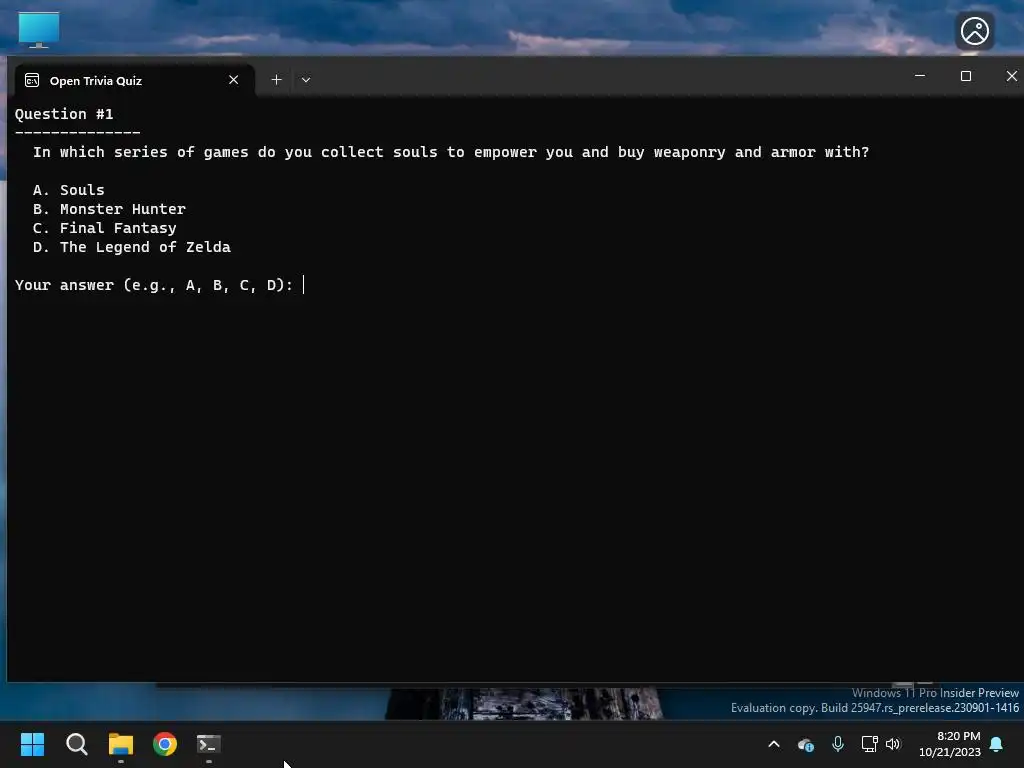The width and height of the screenshot is (1024, 768).
Task: Click the 'B. Monster Hunter' answer text
Action: [x=109, y=209]
